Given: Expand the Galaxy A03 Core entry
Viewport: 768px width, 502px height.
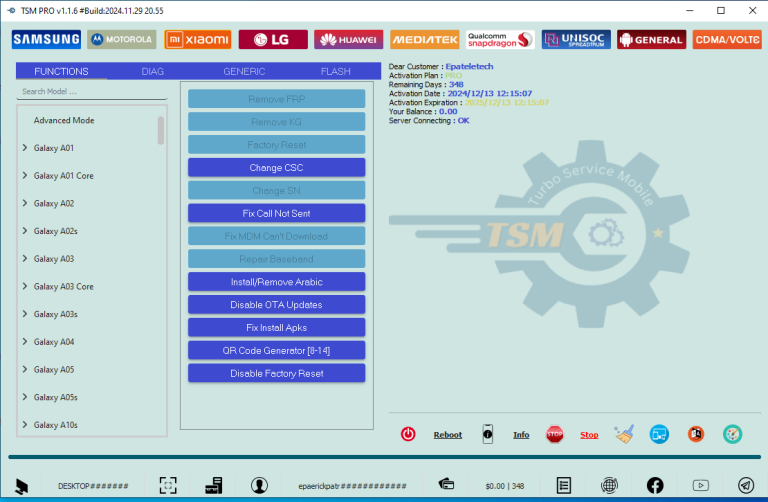Looking at the screenshot, I should [25, 287].
